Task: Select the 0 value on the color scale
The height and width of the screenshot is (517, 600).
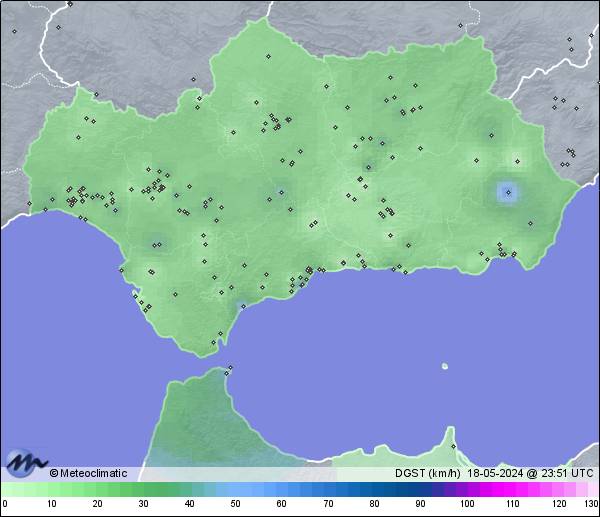Action: click(5, 503)
